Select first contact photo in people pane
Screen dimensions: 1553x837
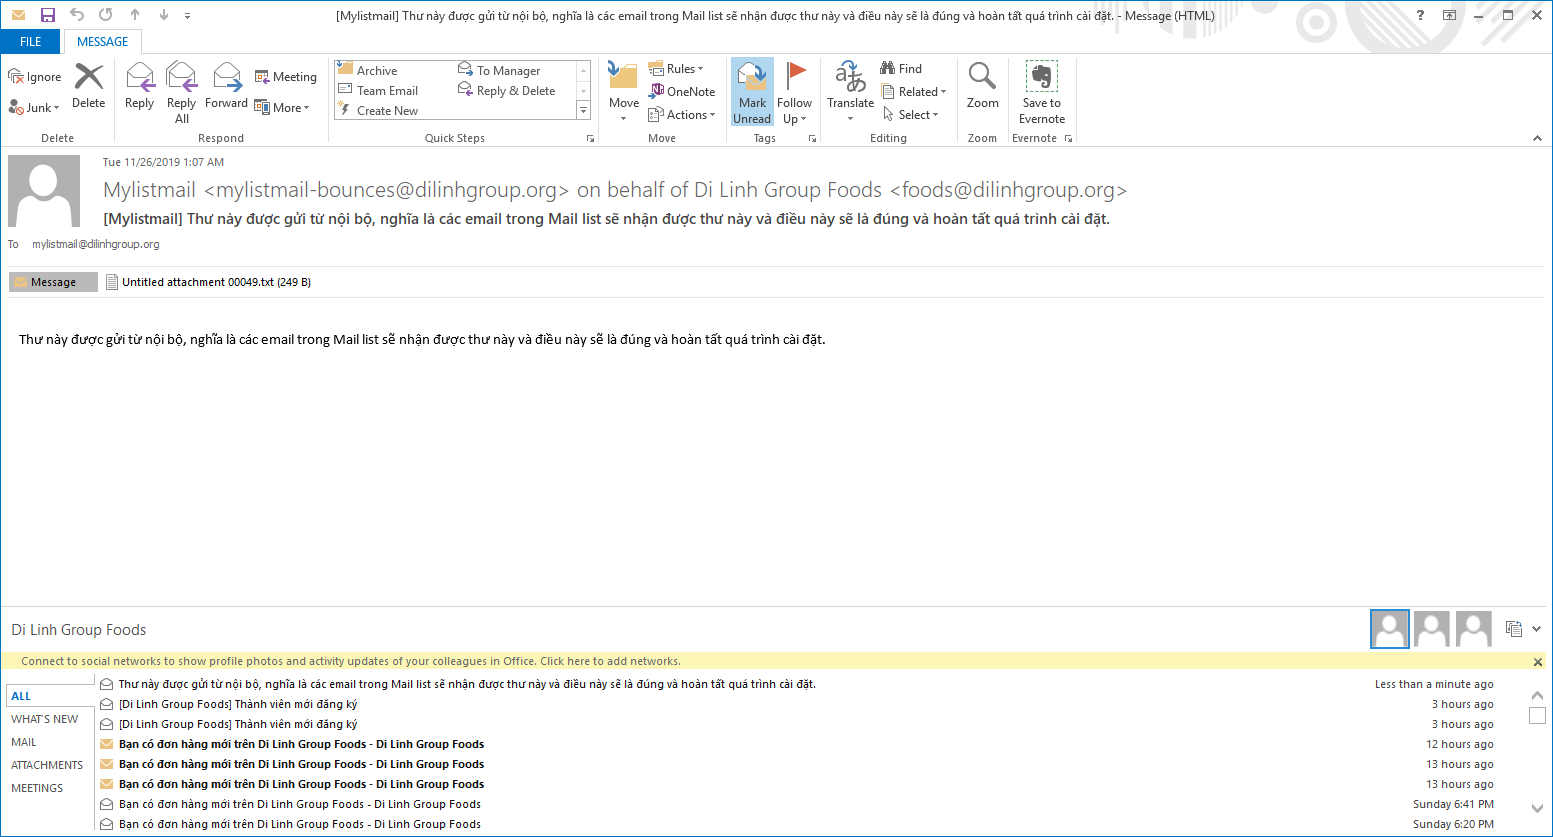tap(1390, 630)
